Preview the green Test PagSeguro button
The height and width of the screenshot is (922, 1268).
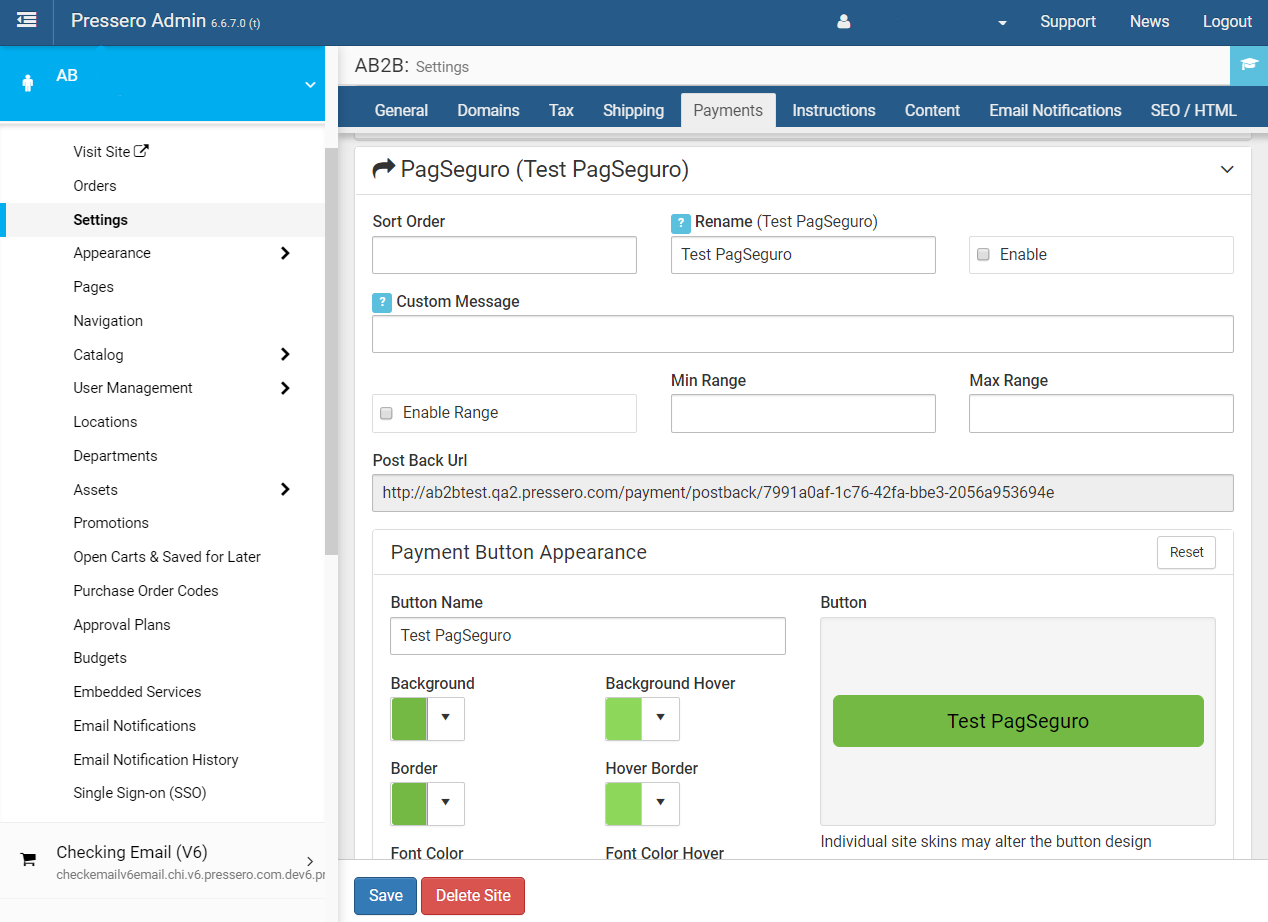pyautogui.click(x=1018, y=721)
